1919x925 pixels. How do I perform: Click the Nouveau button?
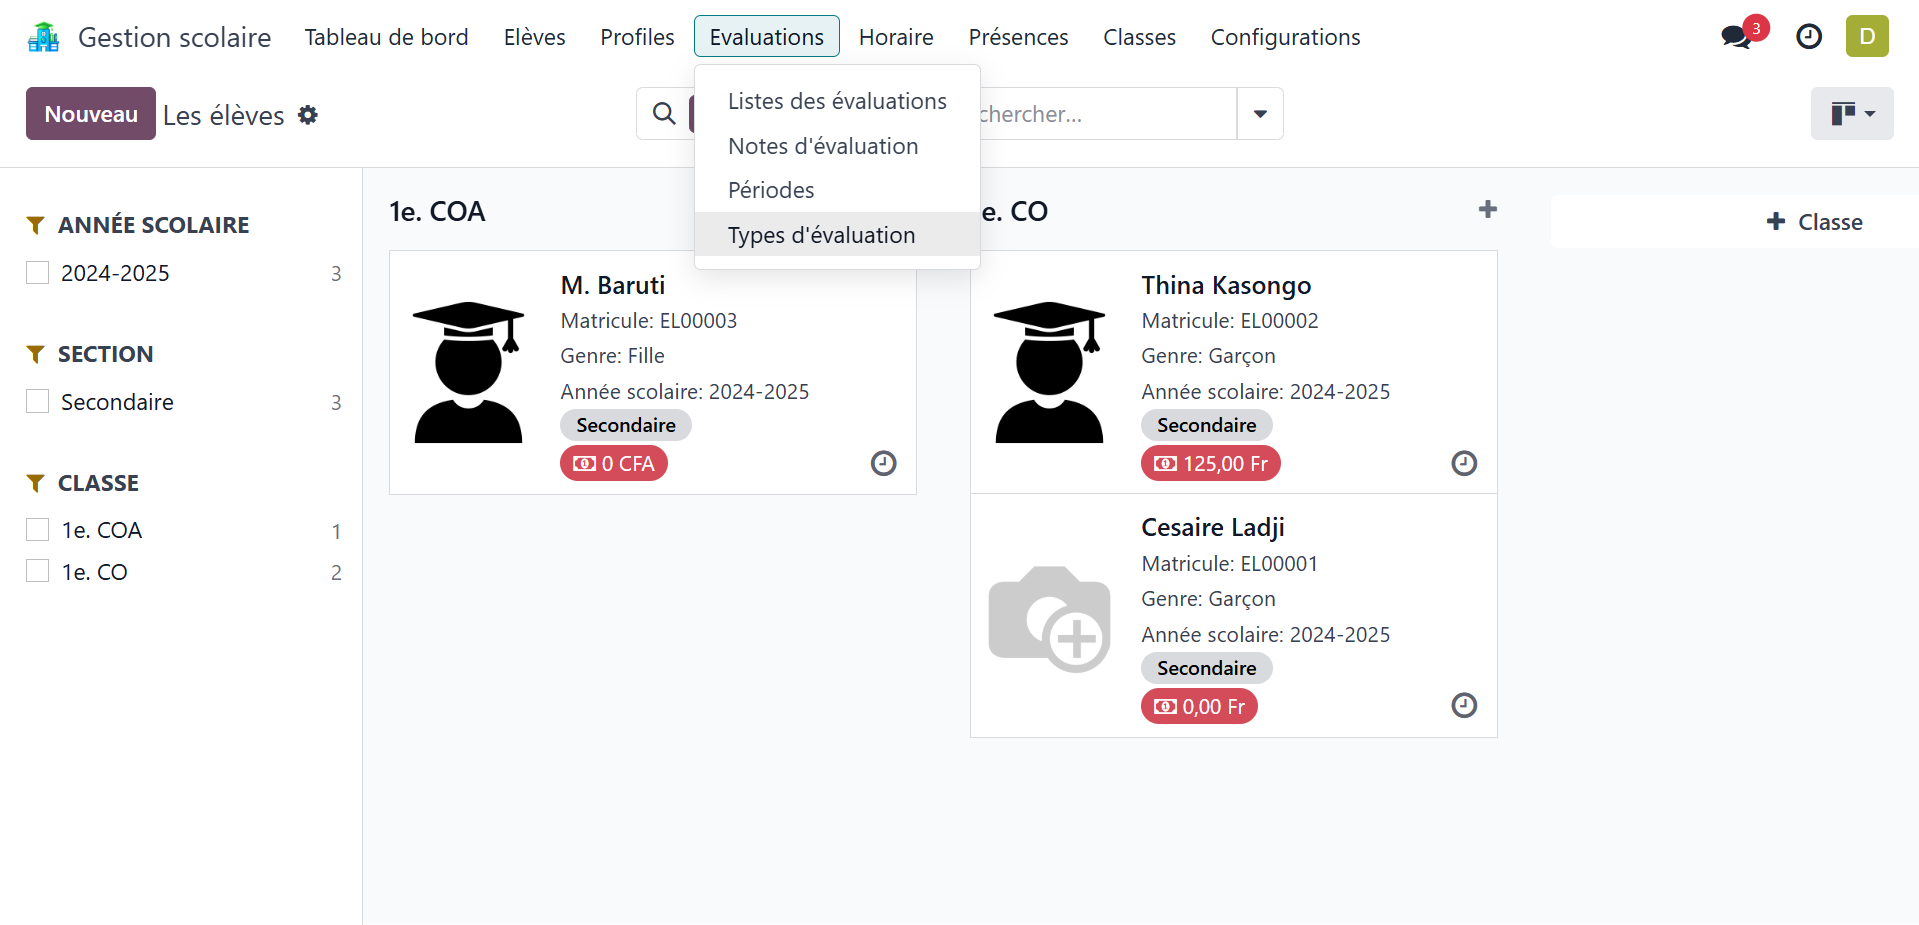(x=91, y=114)
